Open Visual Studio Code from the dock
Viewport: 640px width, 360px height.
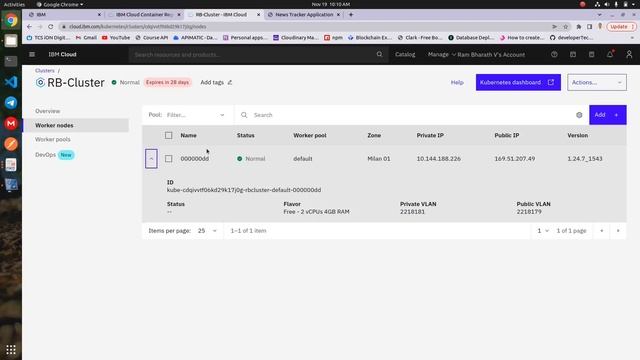(11, 82)
